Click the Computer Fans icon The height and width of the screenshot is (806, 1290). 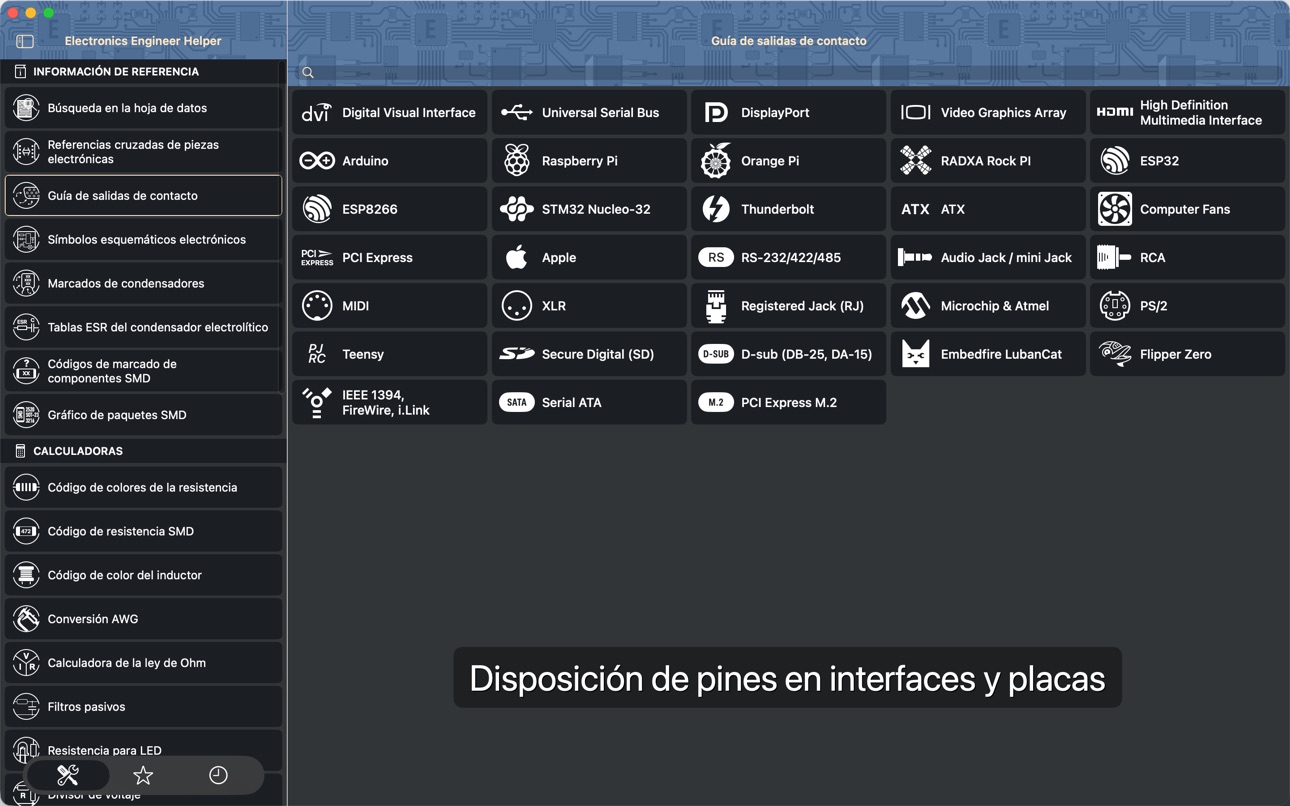coord(1115,209)
